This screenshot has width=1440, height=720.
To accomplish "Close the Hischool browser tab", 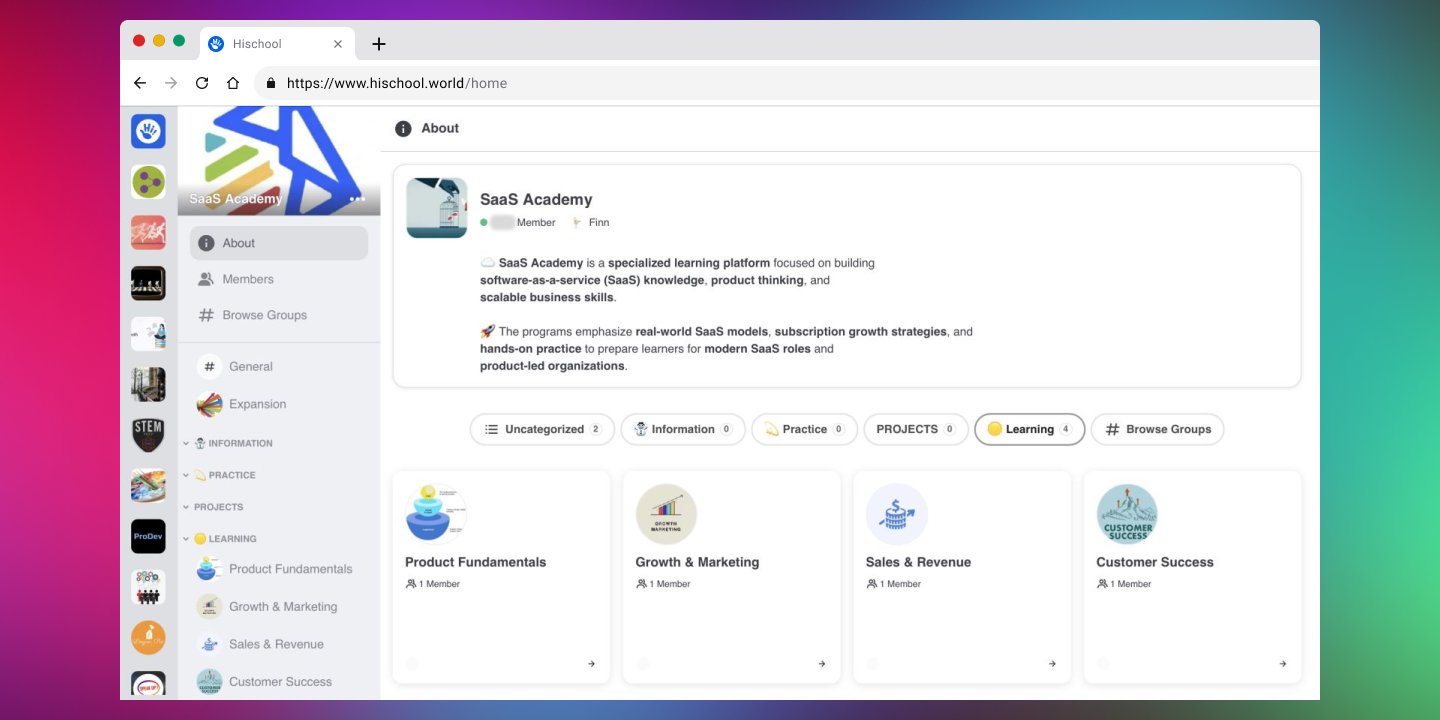I will (x=338, y=44).
